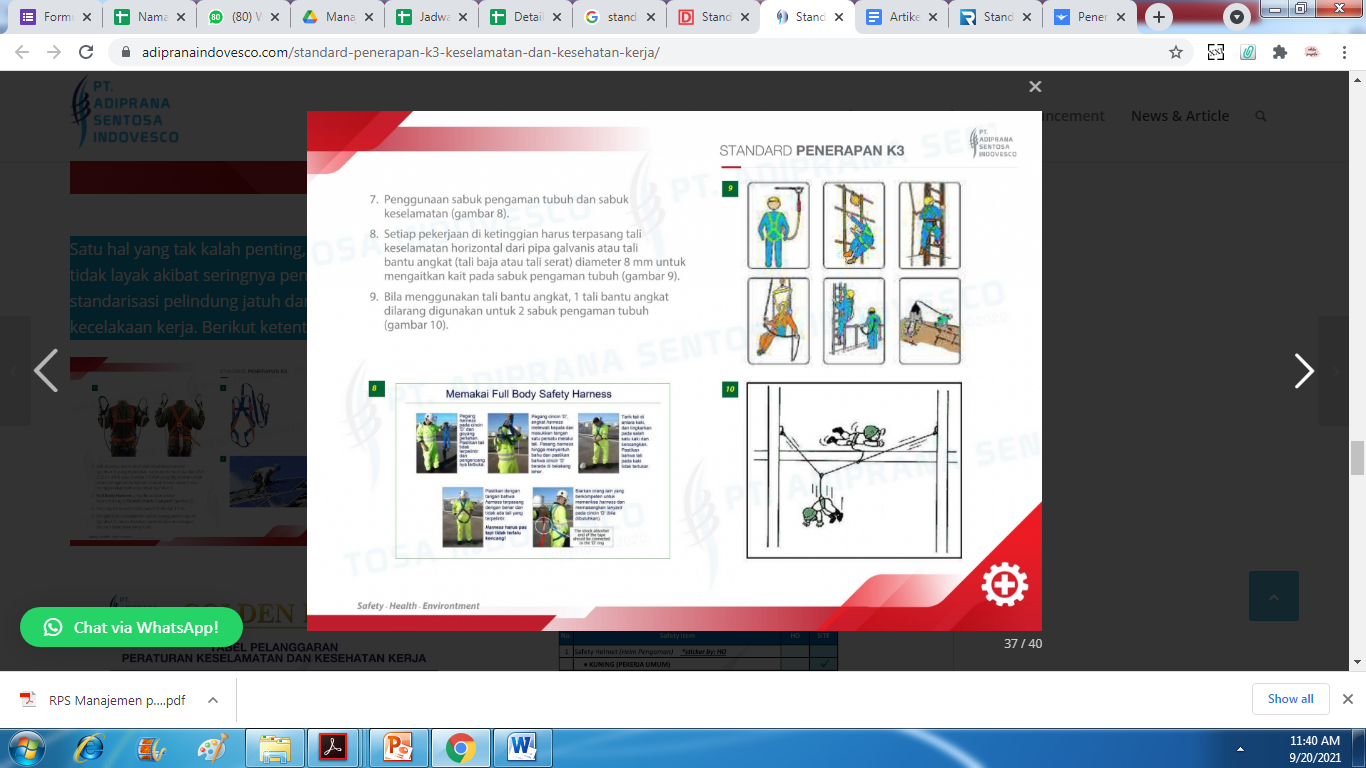This screenshot has height=768, width=1366.
Task: Show hidden system tray icons
Action: 1240,749
